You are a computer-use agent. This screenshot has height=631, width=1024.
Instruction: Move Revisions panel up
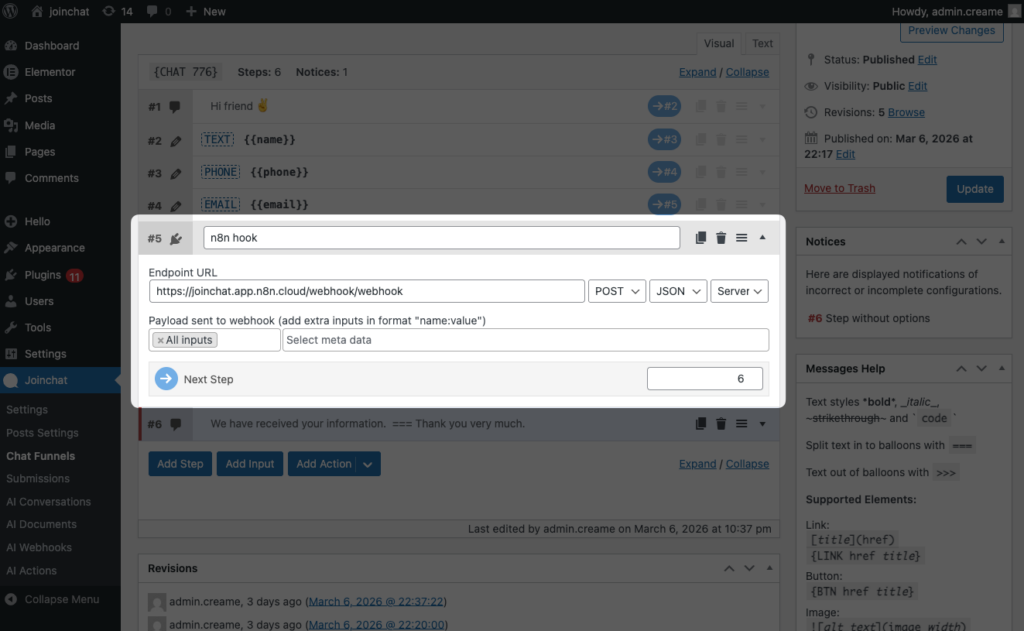tap(729, 569)
